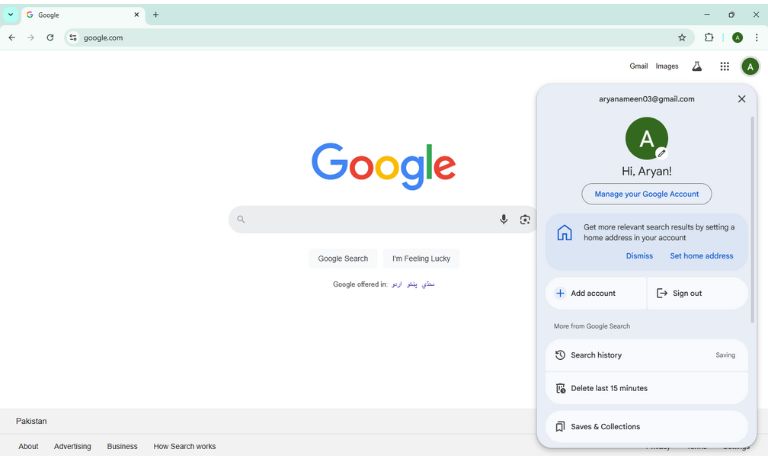This screenshot has width=768, height=460.
Task: Open a new tab
Action: coord(156,15)
